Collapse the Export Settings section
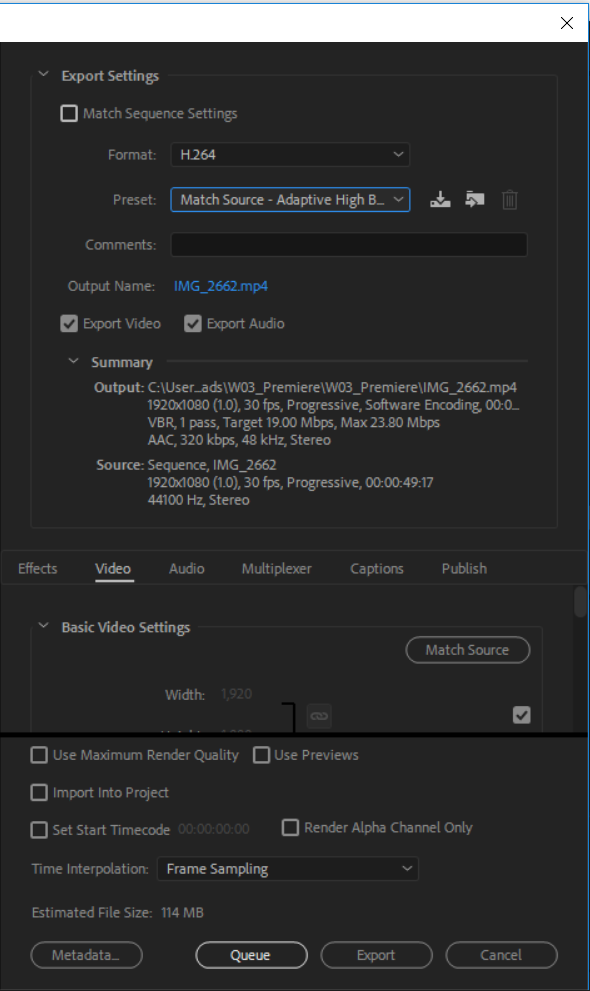590x991 pixels. [44, 75]
